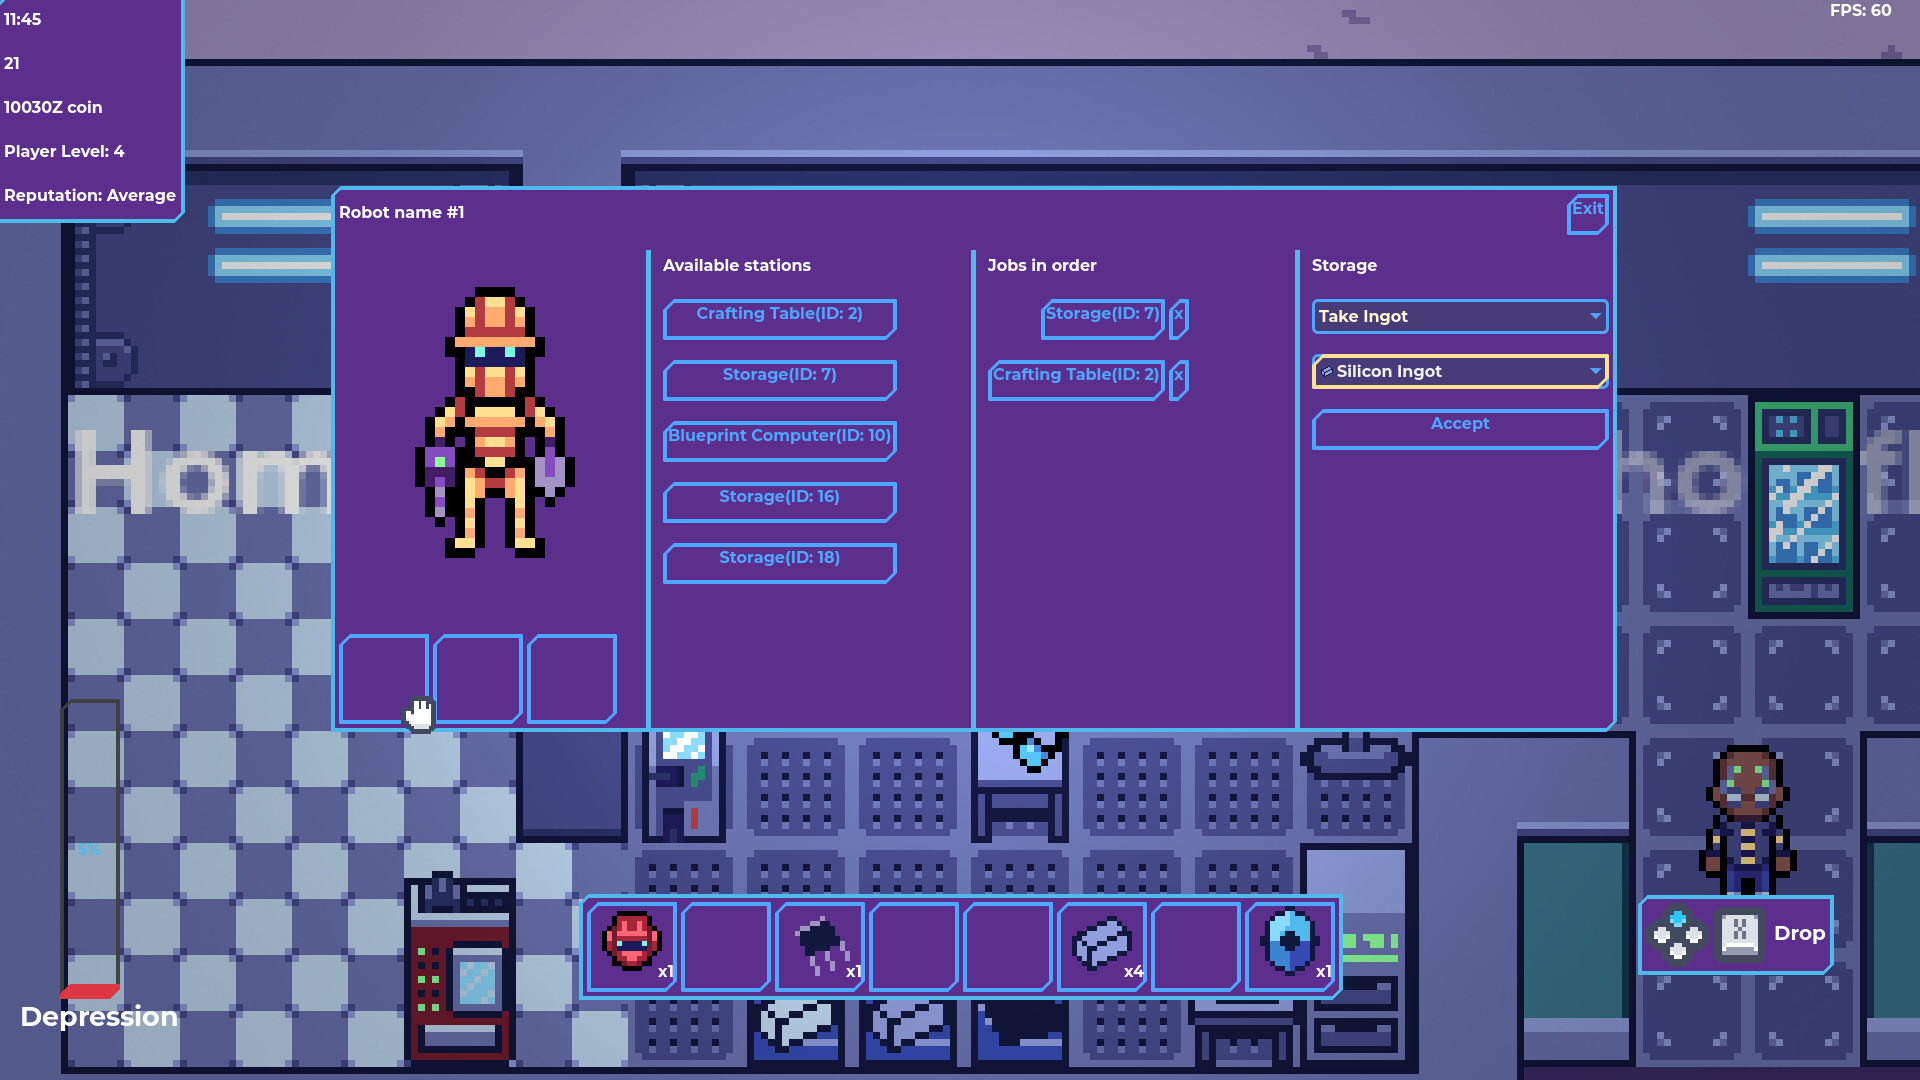Image resolution: width=1920 pixels, height=1080 pixels.
Task: Select the silicon ingot stack x4
Action: point(1101,945)
